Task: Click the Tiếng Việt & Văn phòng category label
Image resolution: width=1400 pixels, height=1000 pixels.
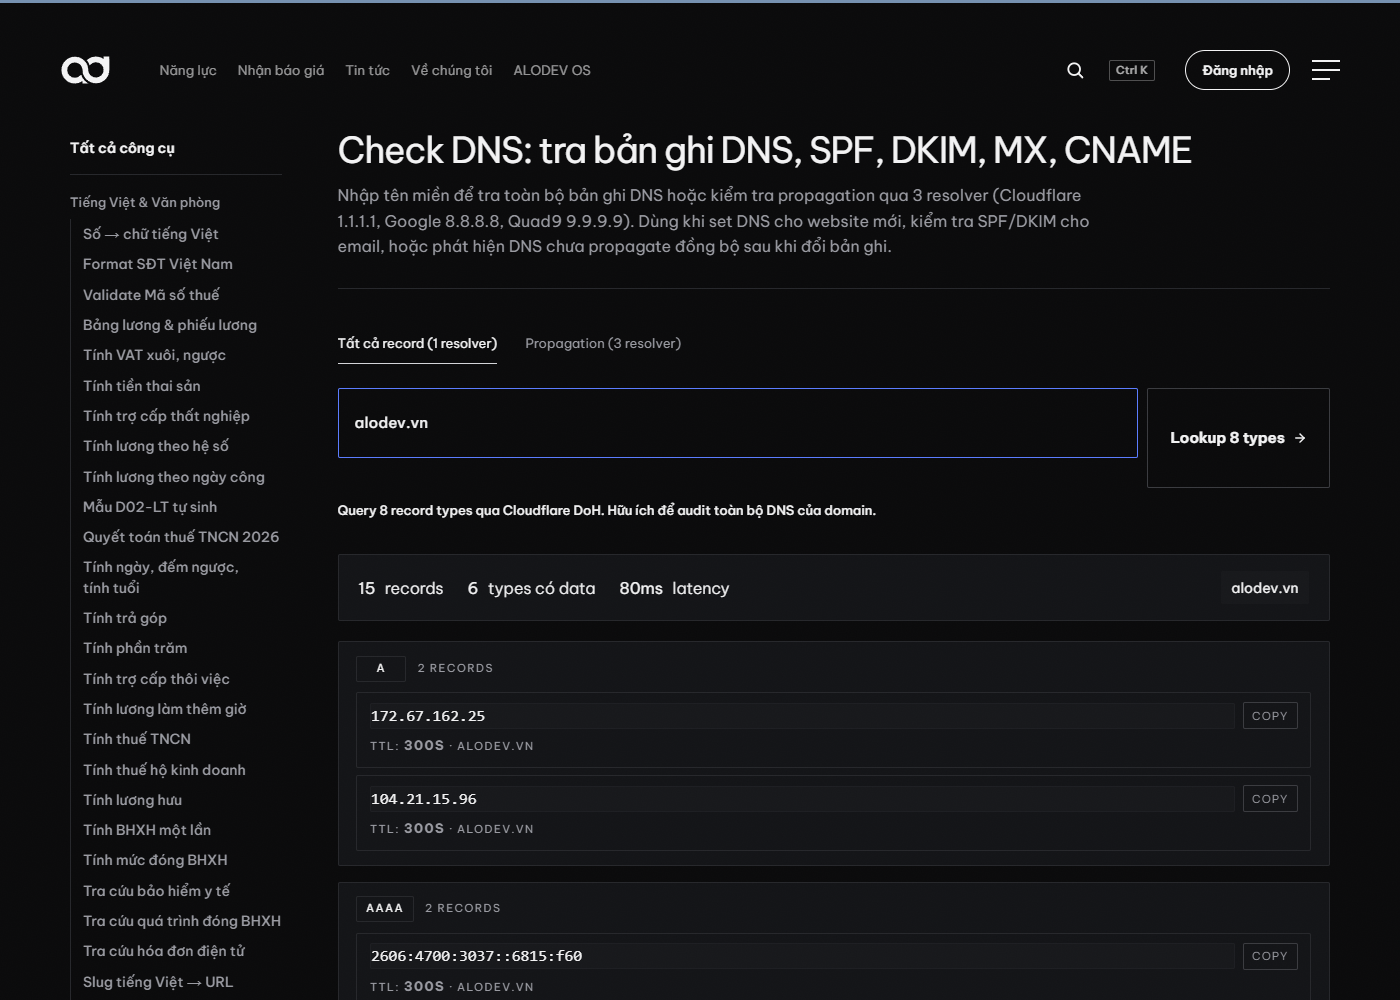Action: tap(145, 202)
